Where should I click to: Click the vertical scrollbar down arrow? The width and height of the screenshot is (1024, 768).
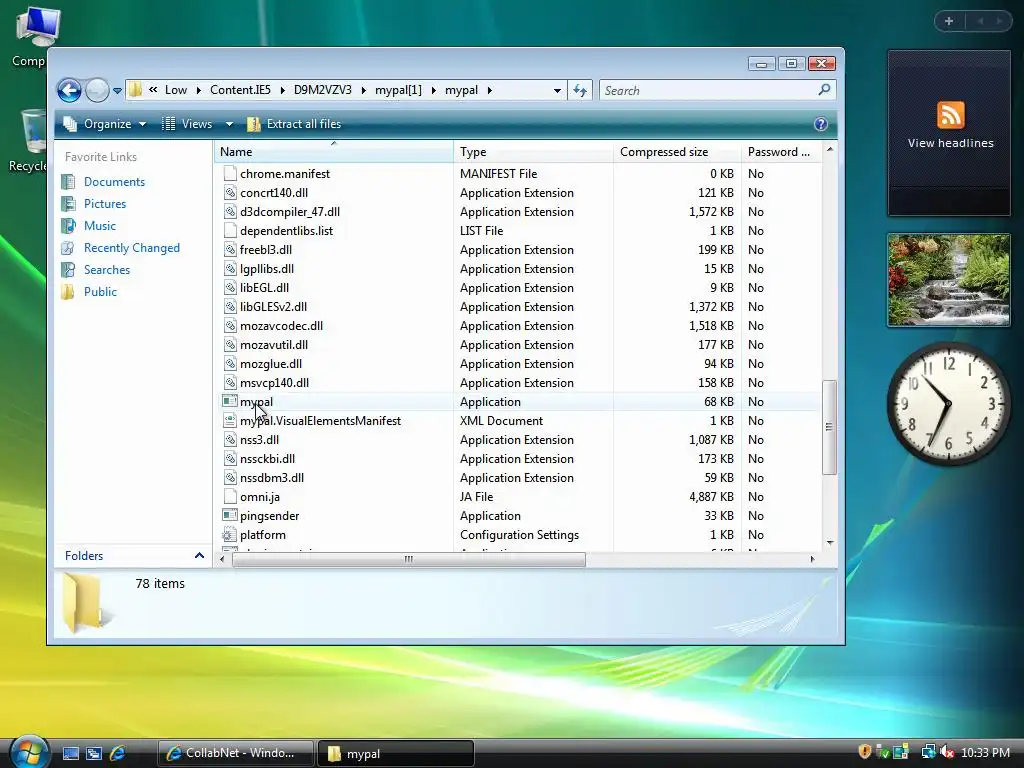click(x=829, y=543)
